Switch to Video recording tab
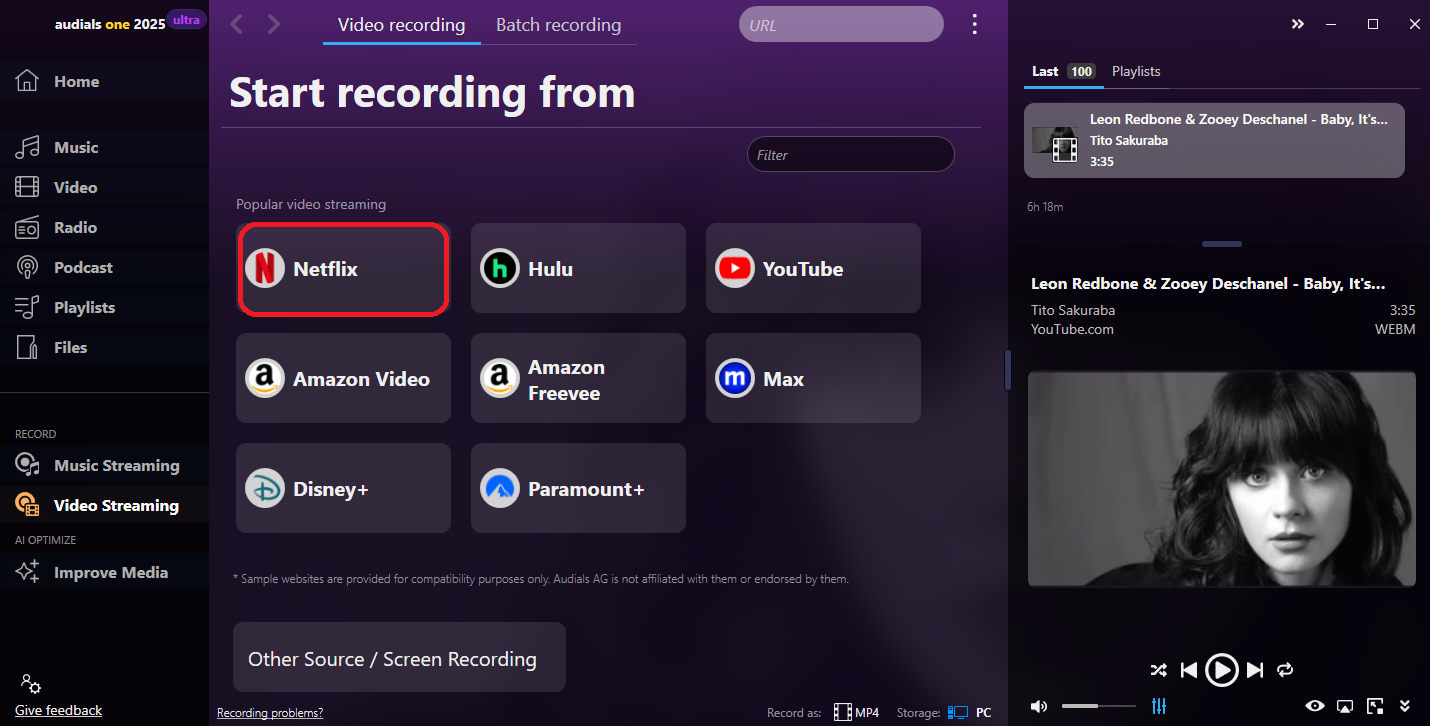Screen dimensions: 1430x726 (401, 25)
